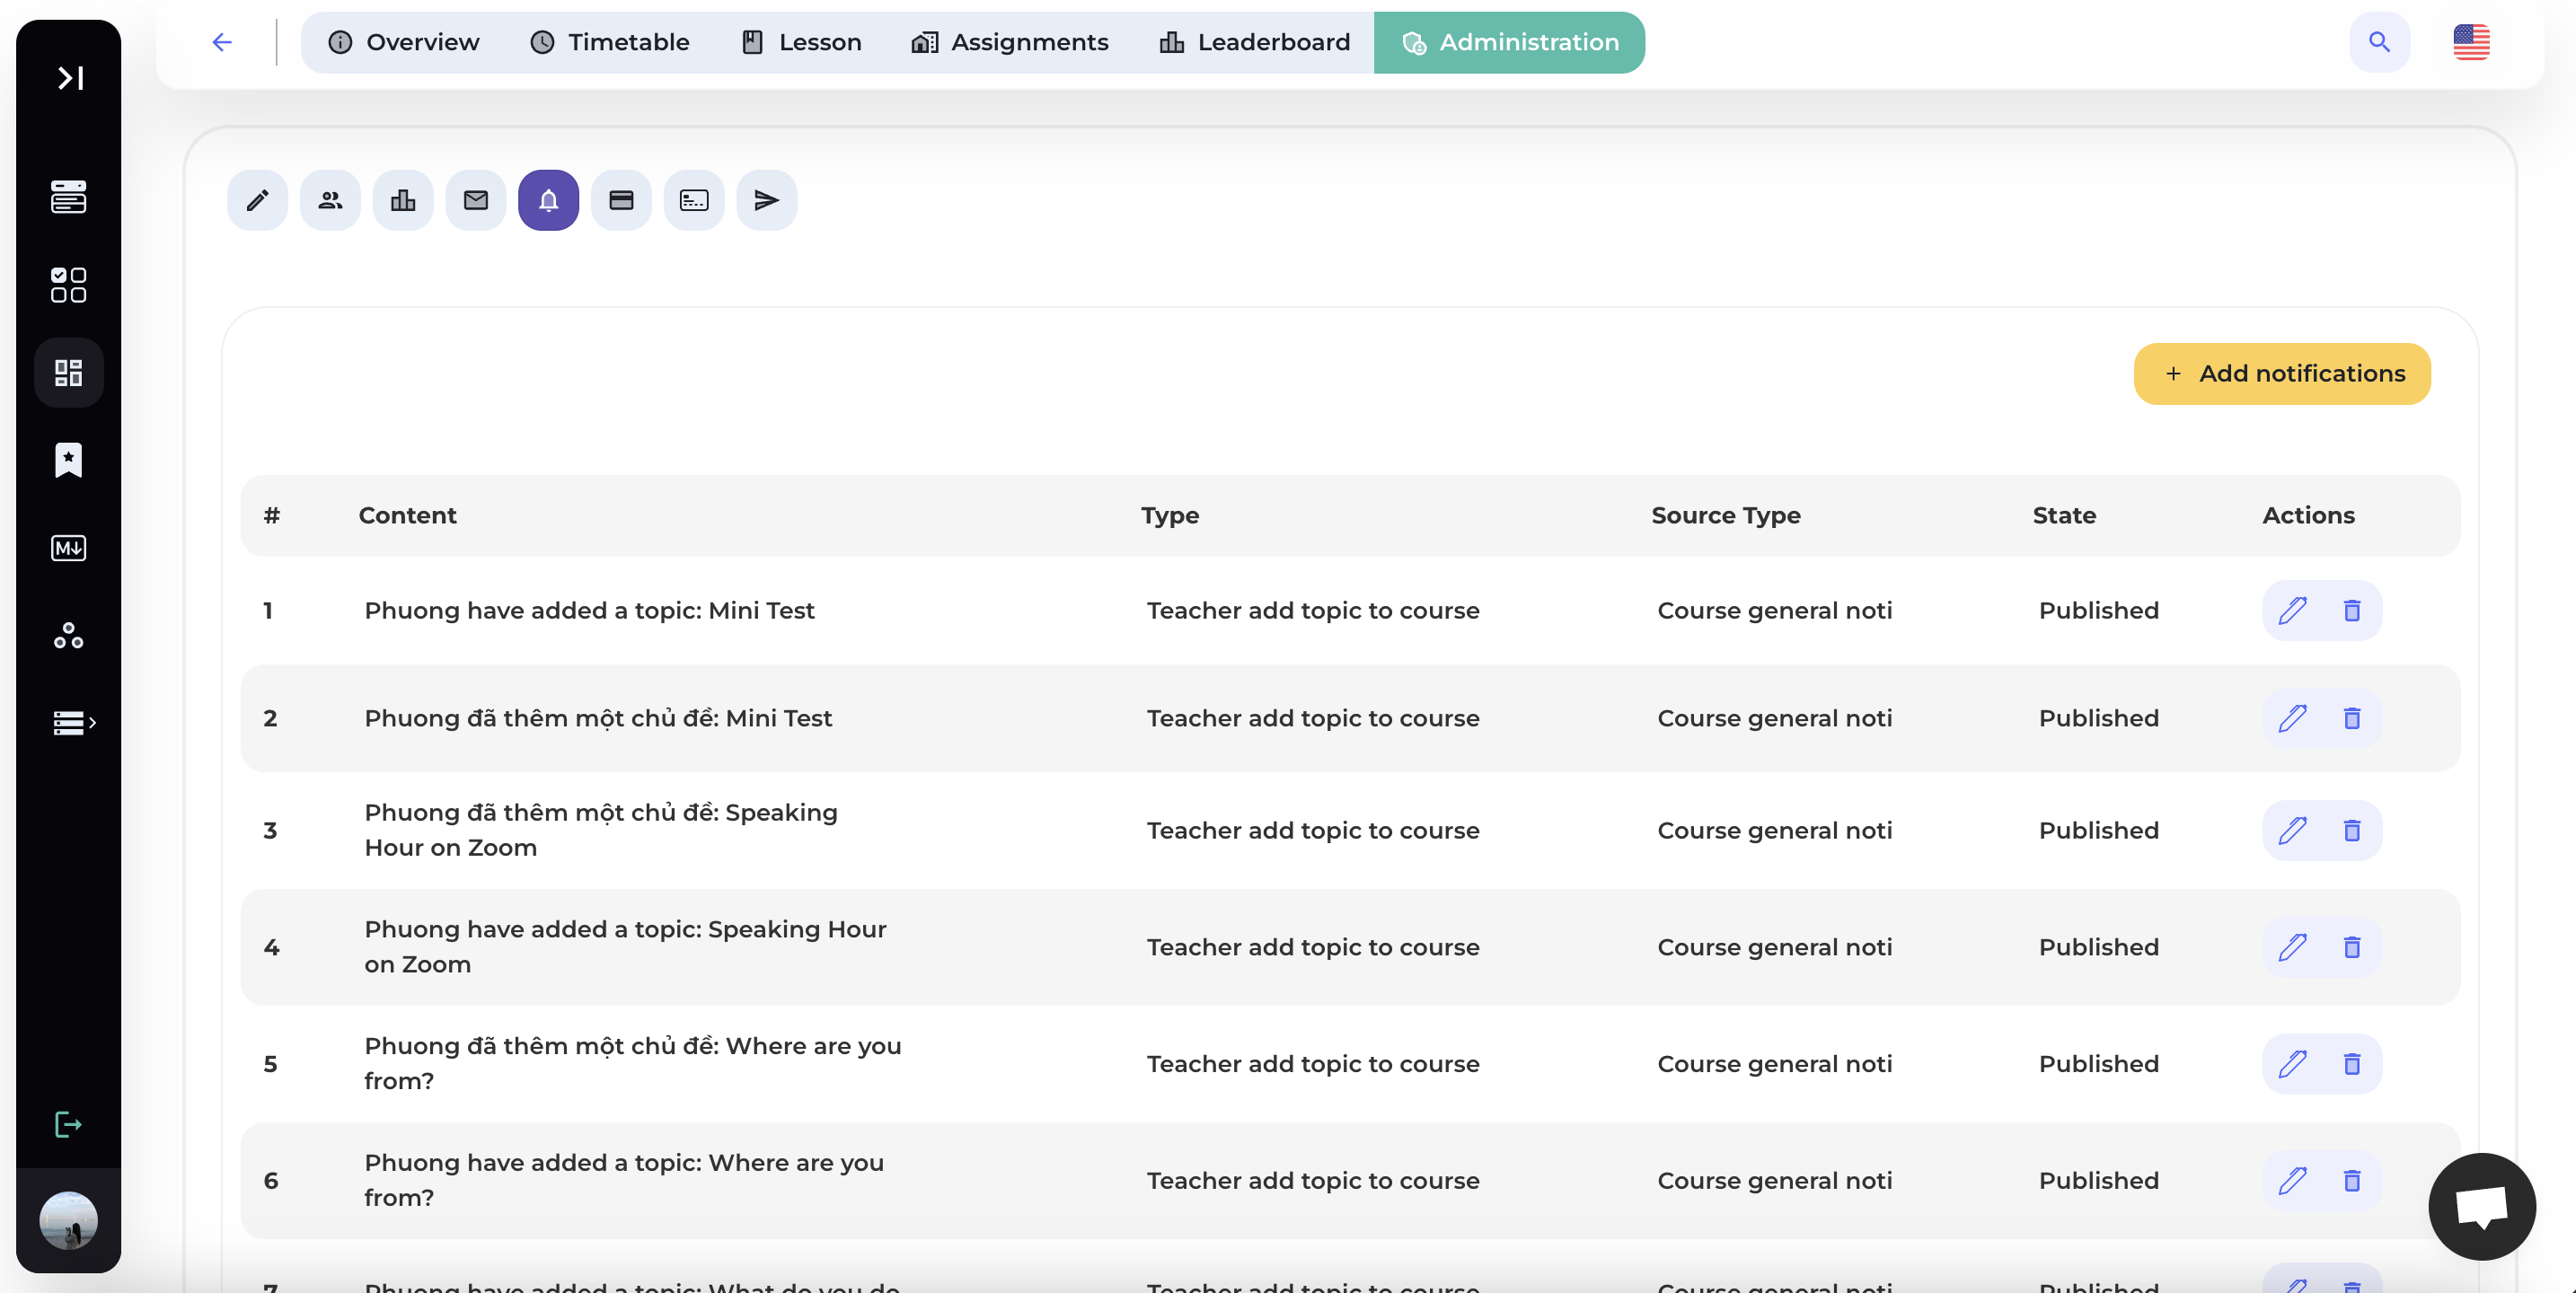
Task: Click the search magnifier button
Action: [2379, 42]
